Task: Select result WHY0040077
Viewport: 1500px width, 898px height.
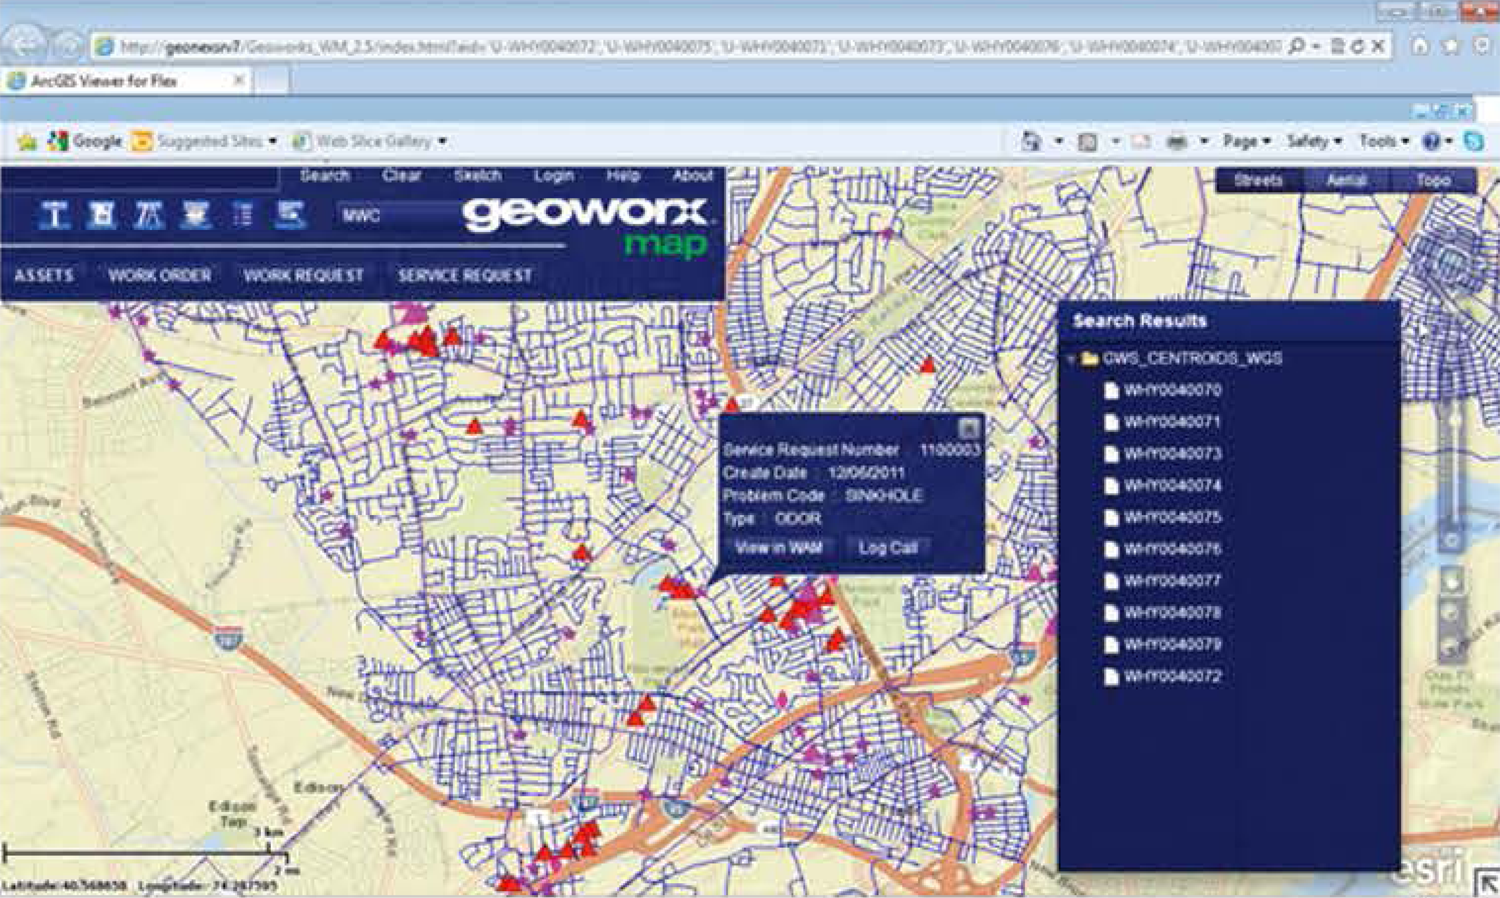Action: pos(1173,581)
